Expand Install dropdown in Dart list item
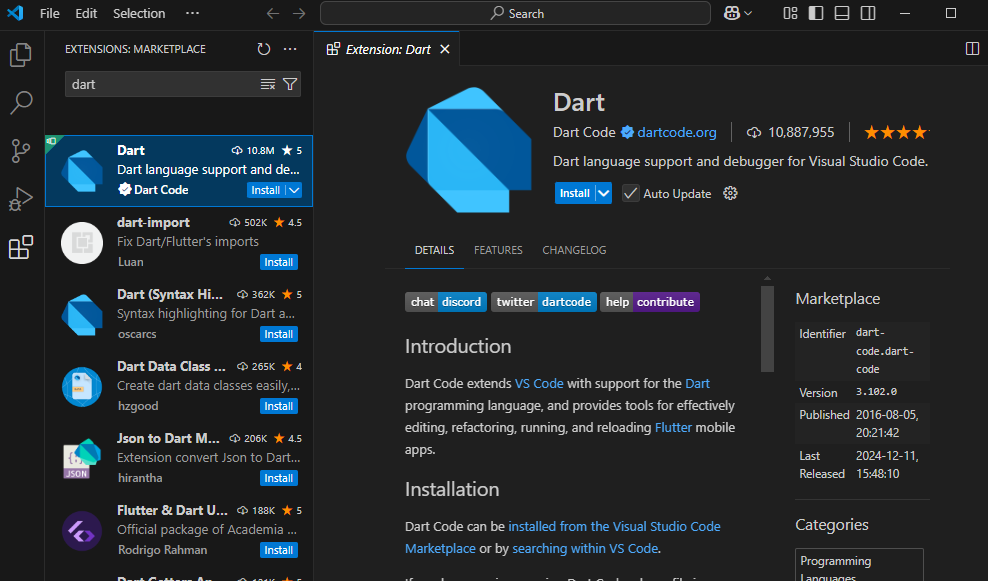Image resolution: width=988 pixels, height=581 pixels. (x=294, y=190)
